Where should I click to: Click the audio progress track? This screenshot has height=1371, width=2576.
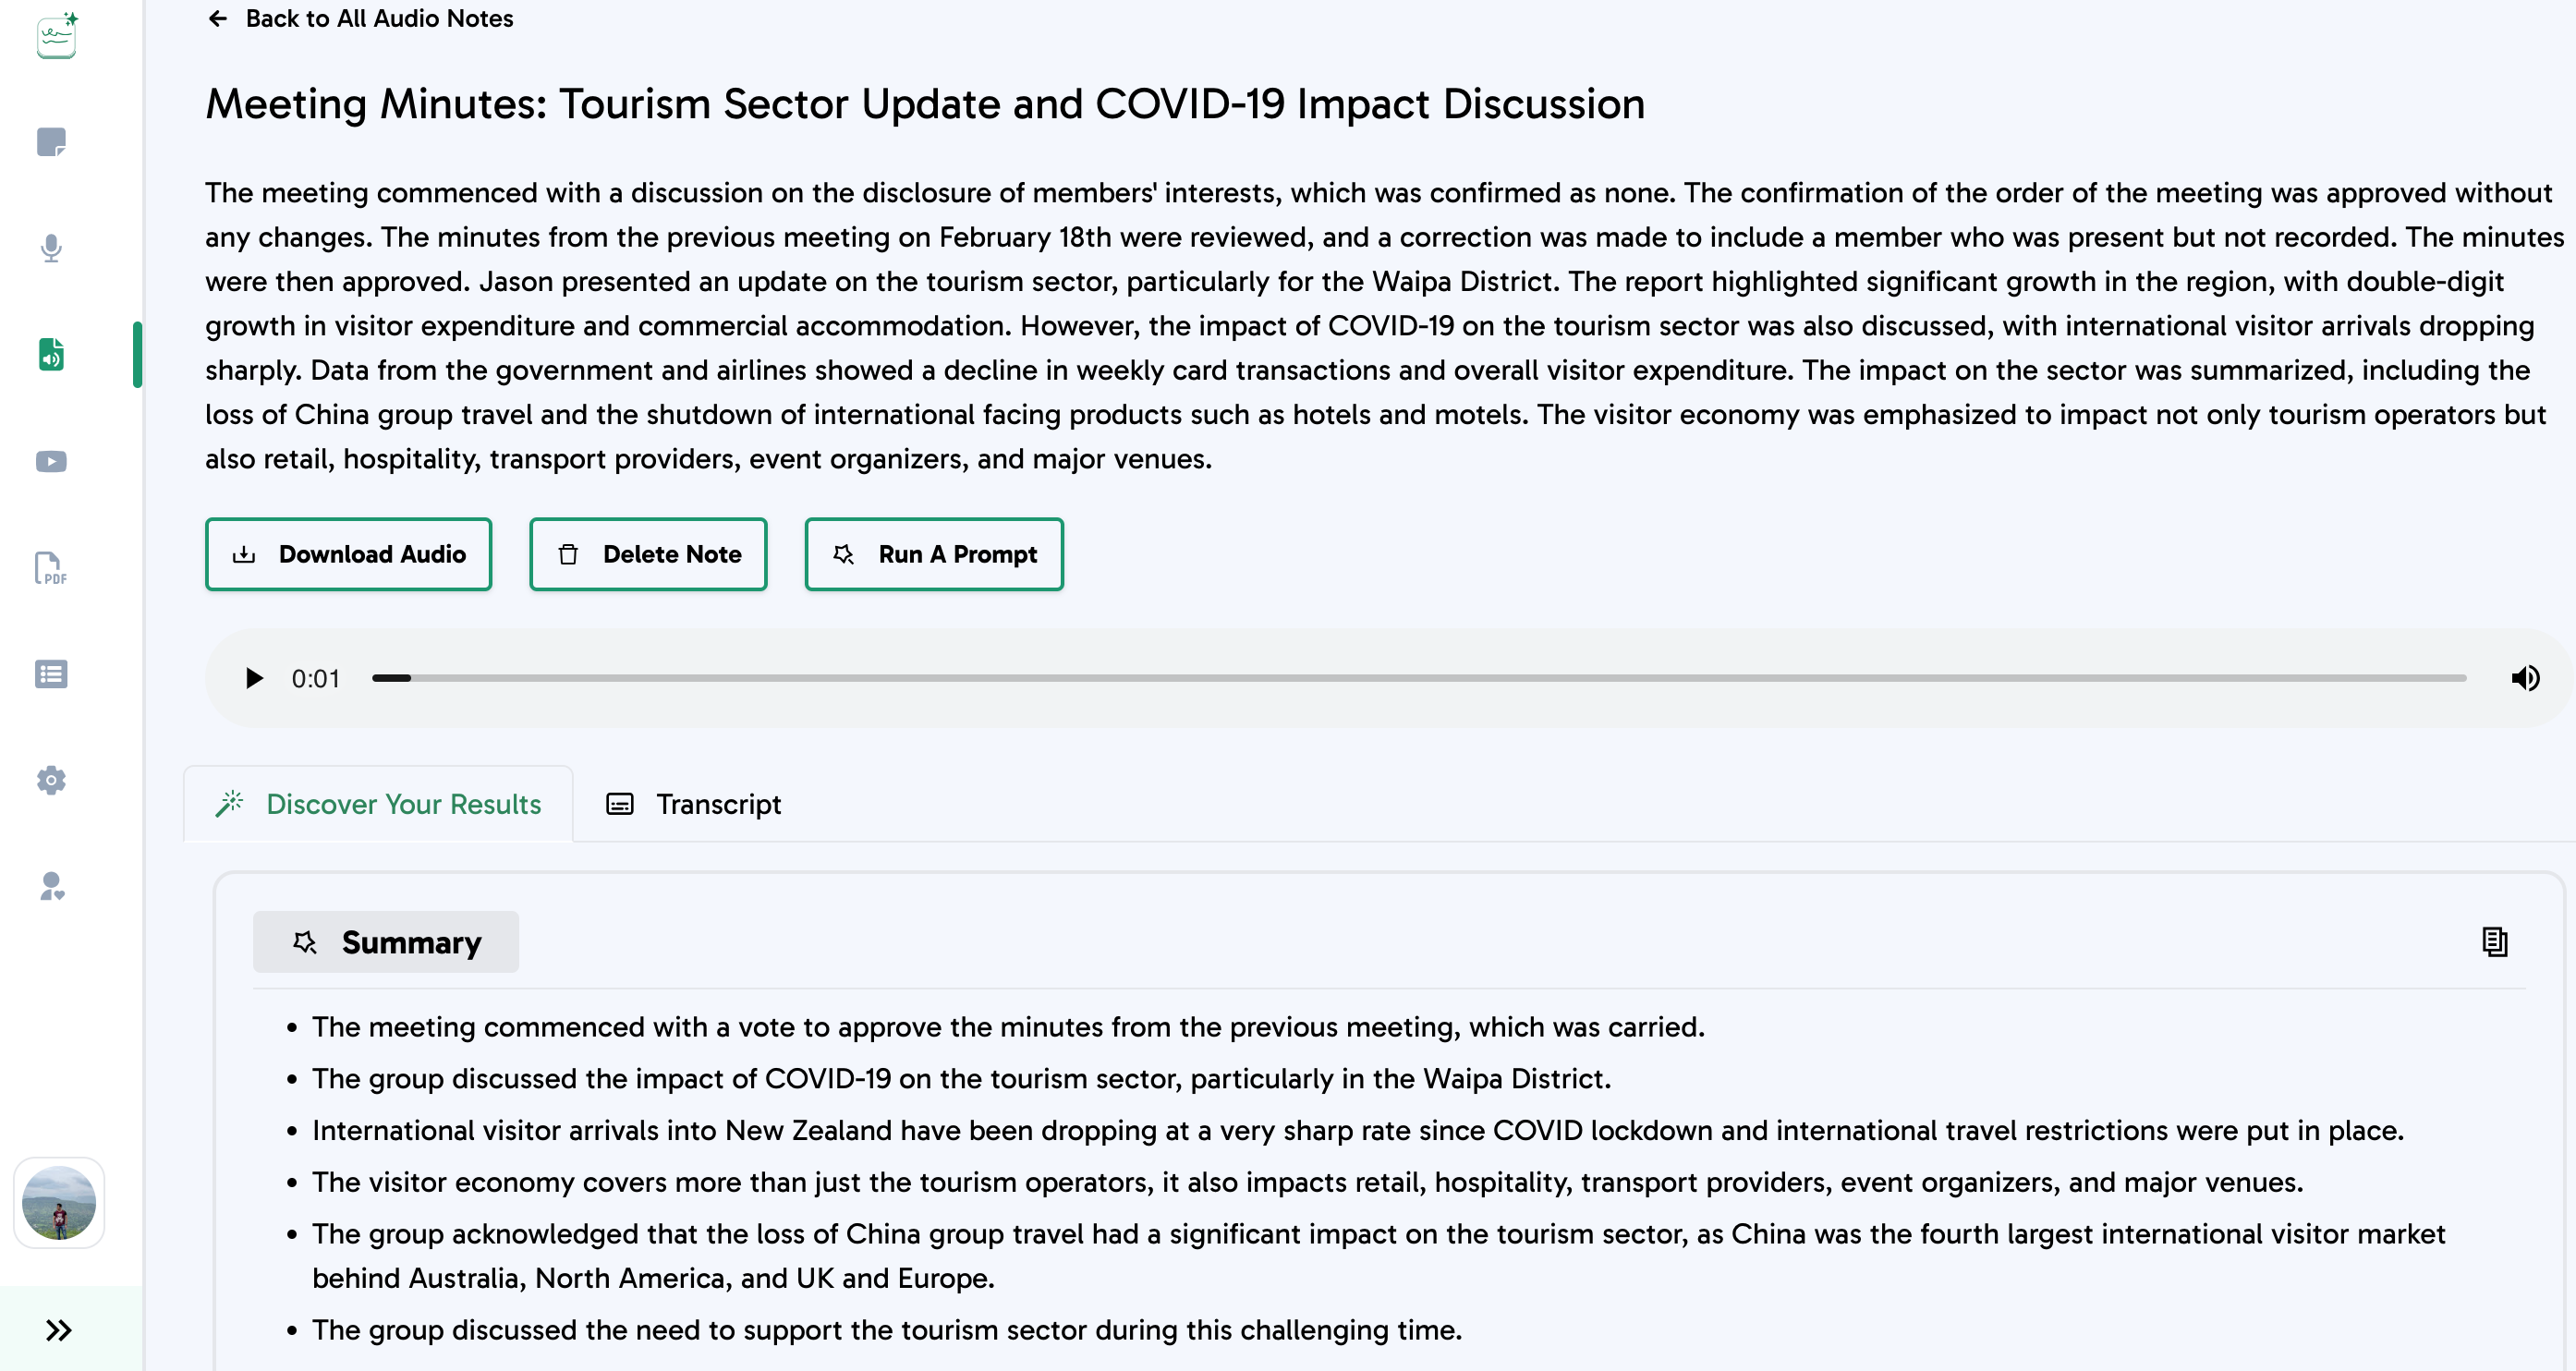pos(1419,678)
